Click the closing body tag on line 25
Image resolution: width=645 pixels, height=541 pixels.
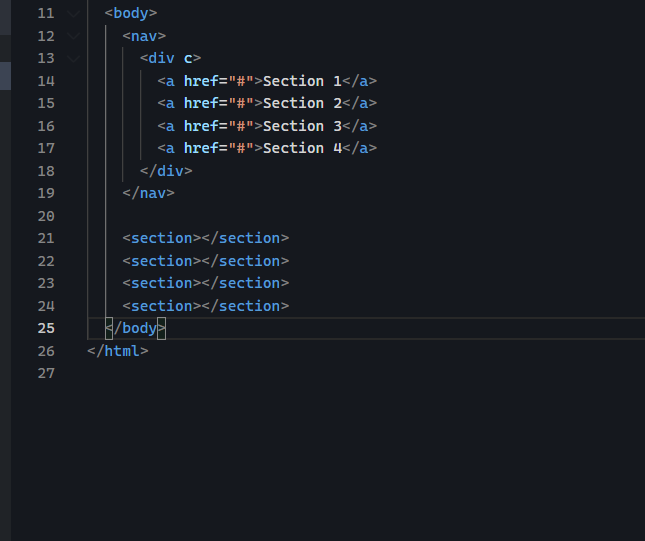coord(135,328)
